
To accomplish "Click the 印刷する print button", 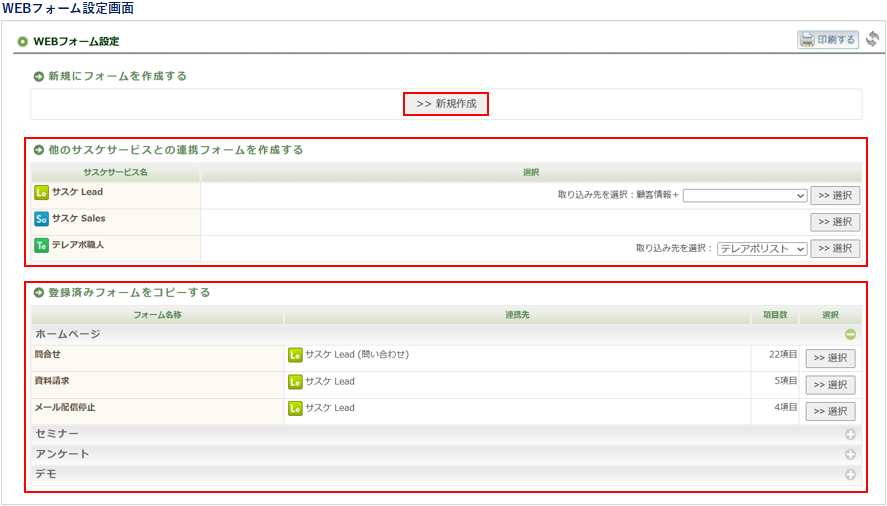I will click(x=828, y=40).
